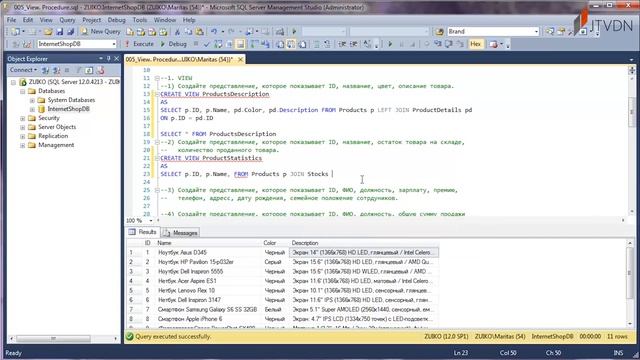Select the Ноутбук Asus D345 cell
Image resolution: width=640 pixels, height=360 pixels.
tap(208, 252)
